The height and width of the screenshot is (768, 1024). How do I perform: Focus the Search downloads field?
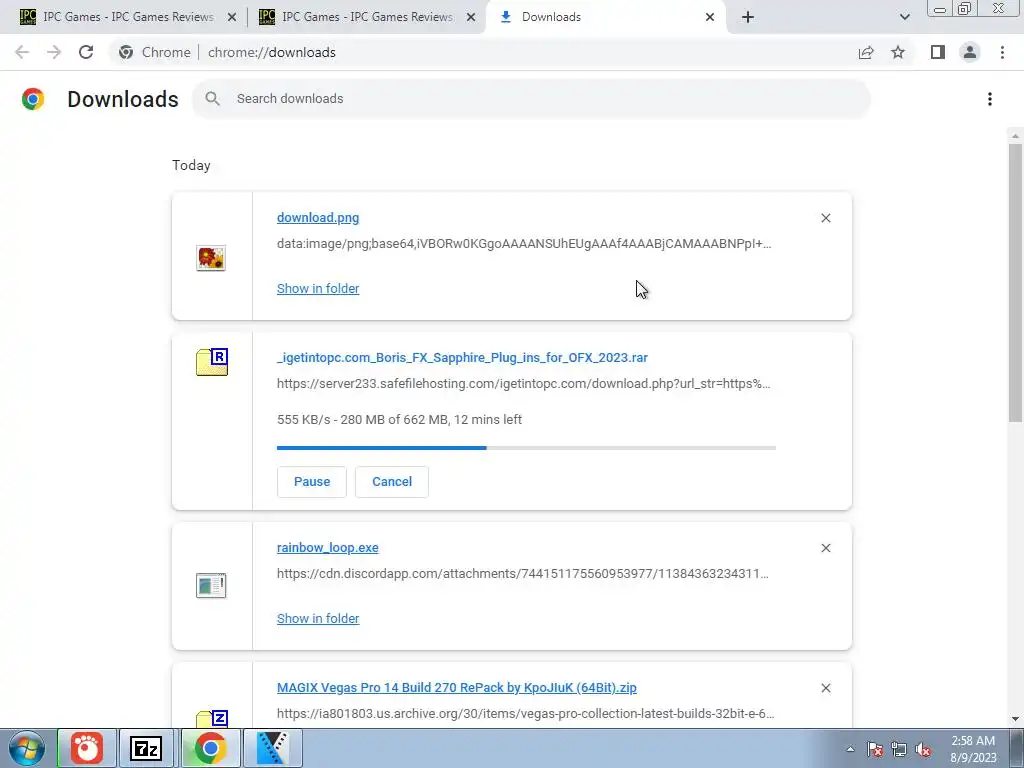pyautogui.click(x=531, y=99)
